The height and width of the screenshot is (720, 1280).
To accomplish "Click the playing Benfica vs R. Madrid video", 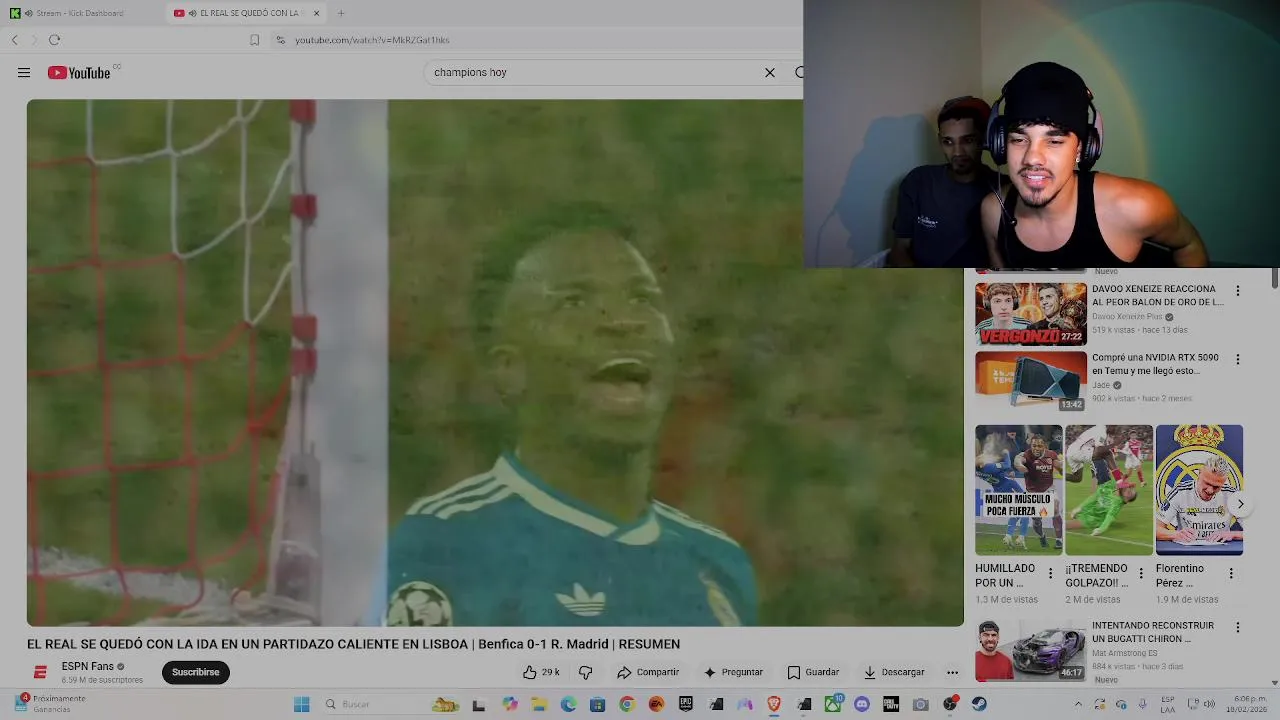I will coord(495,362).
